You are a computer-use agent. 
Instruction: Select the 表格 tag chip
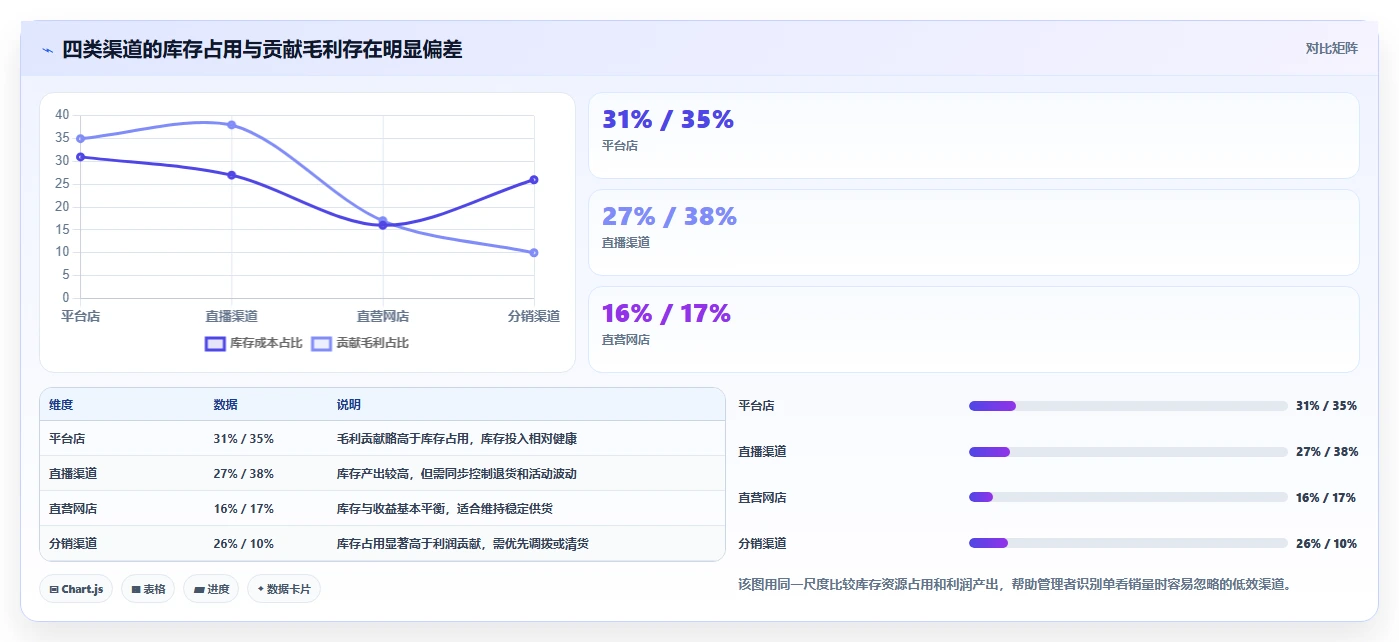click(149, 589)
